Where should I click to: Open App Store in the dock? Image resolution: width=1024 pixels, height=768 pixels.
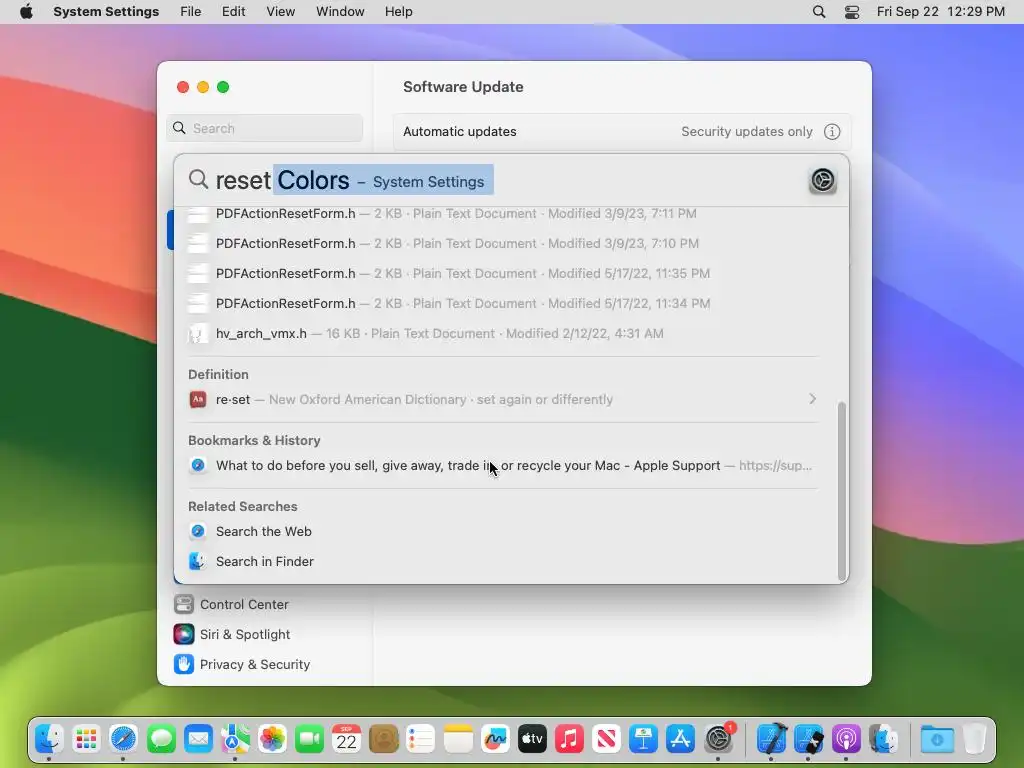pos(680,739)
